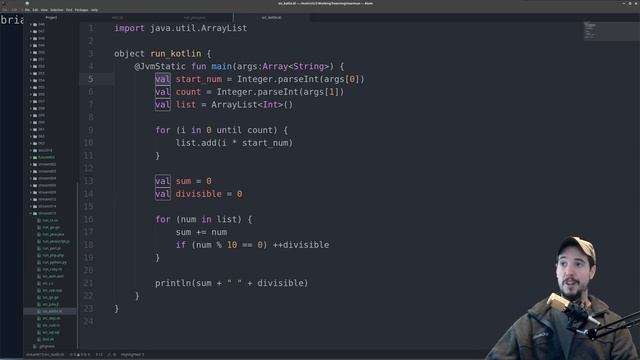Viewport: 640px width, 360px height.
Task: Click line number 24 in the gutter
Action: pyautogui.click(x=89, y=321)
